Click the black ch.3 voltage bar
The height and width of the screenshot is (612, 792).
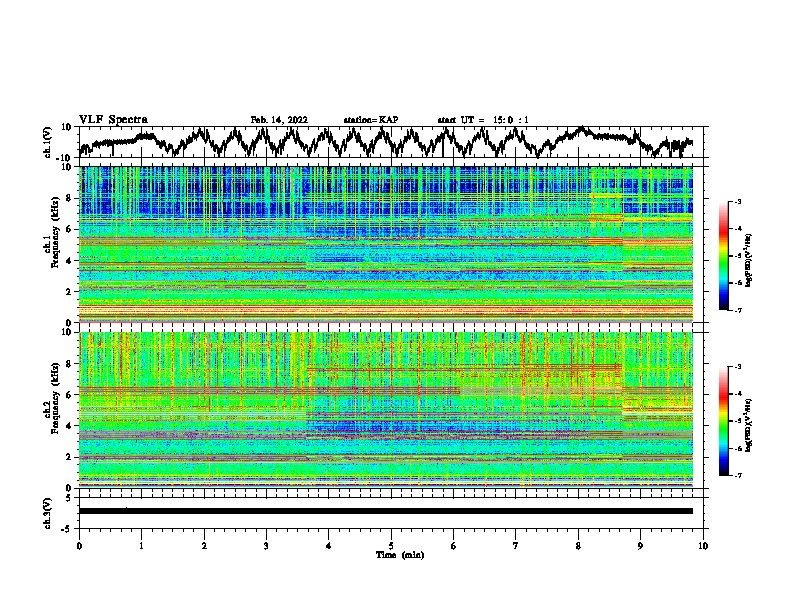coord(386,511)
